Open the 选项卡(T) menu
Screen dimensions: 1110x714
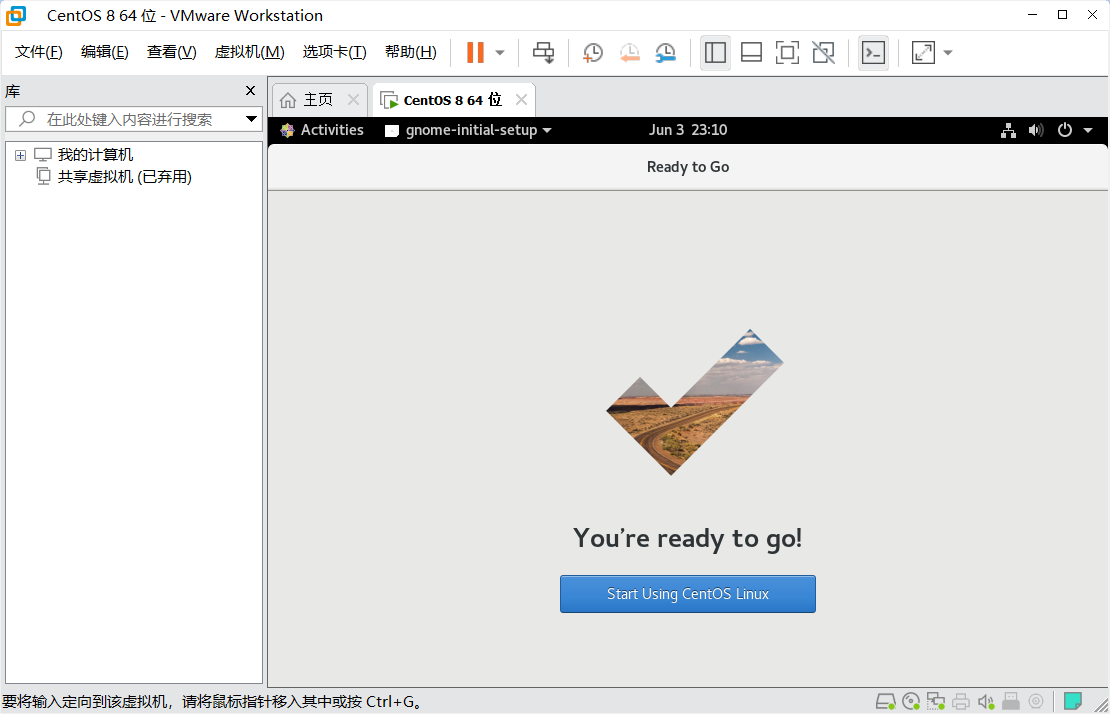coord(334,52)
